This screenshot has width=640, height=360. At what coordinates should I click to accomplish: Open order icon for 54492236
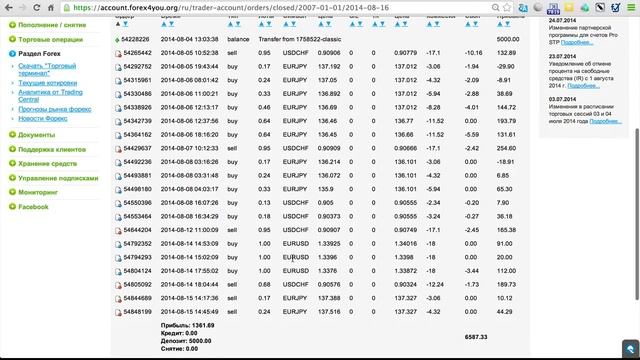[x=118, y=162]
